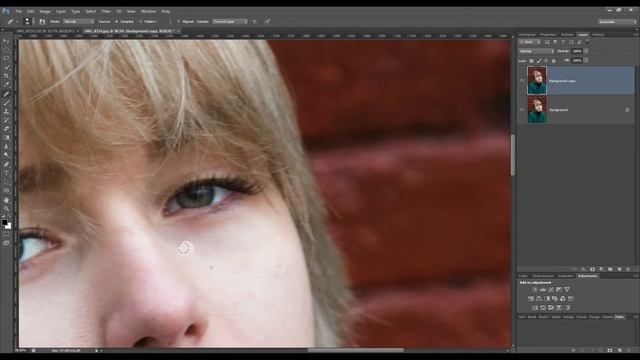640x360 pixels.
Task: Select the Horizontal Type tool
Action: [6, 173]
